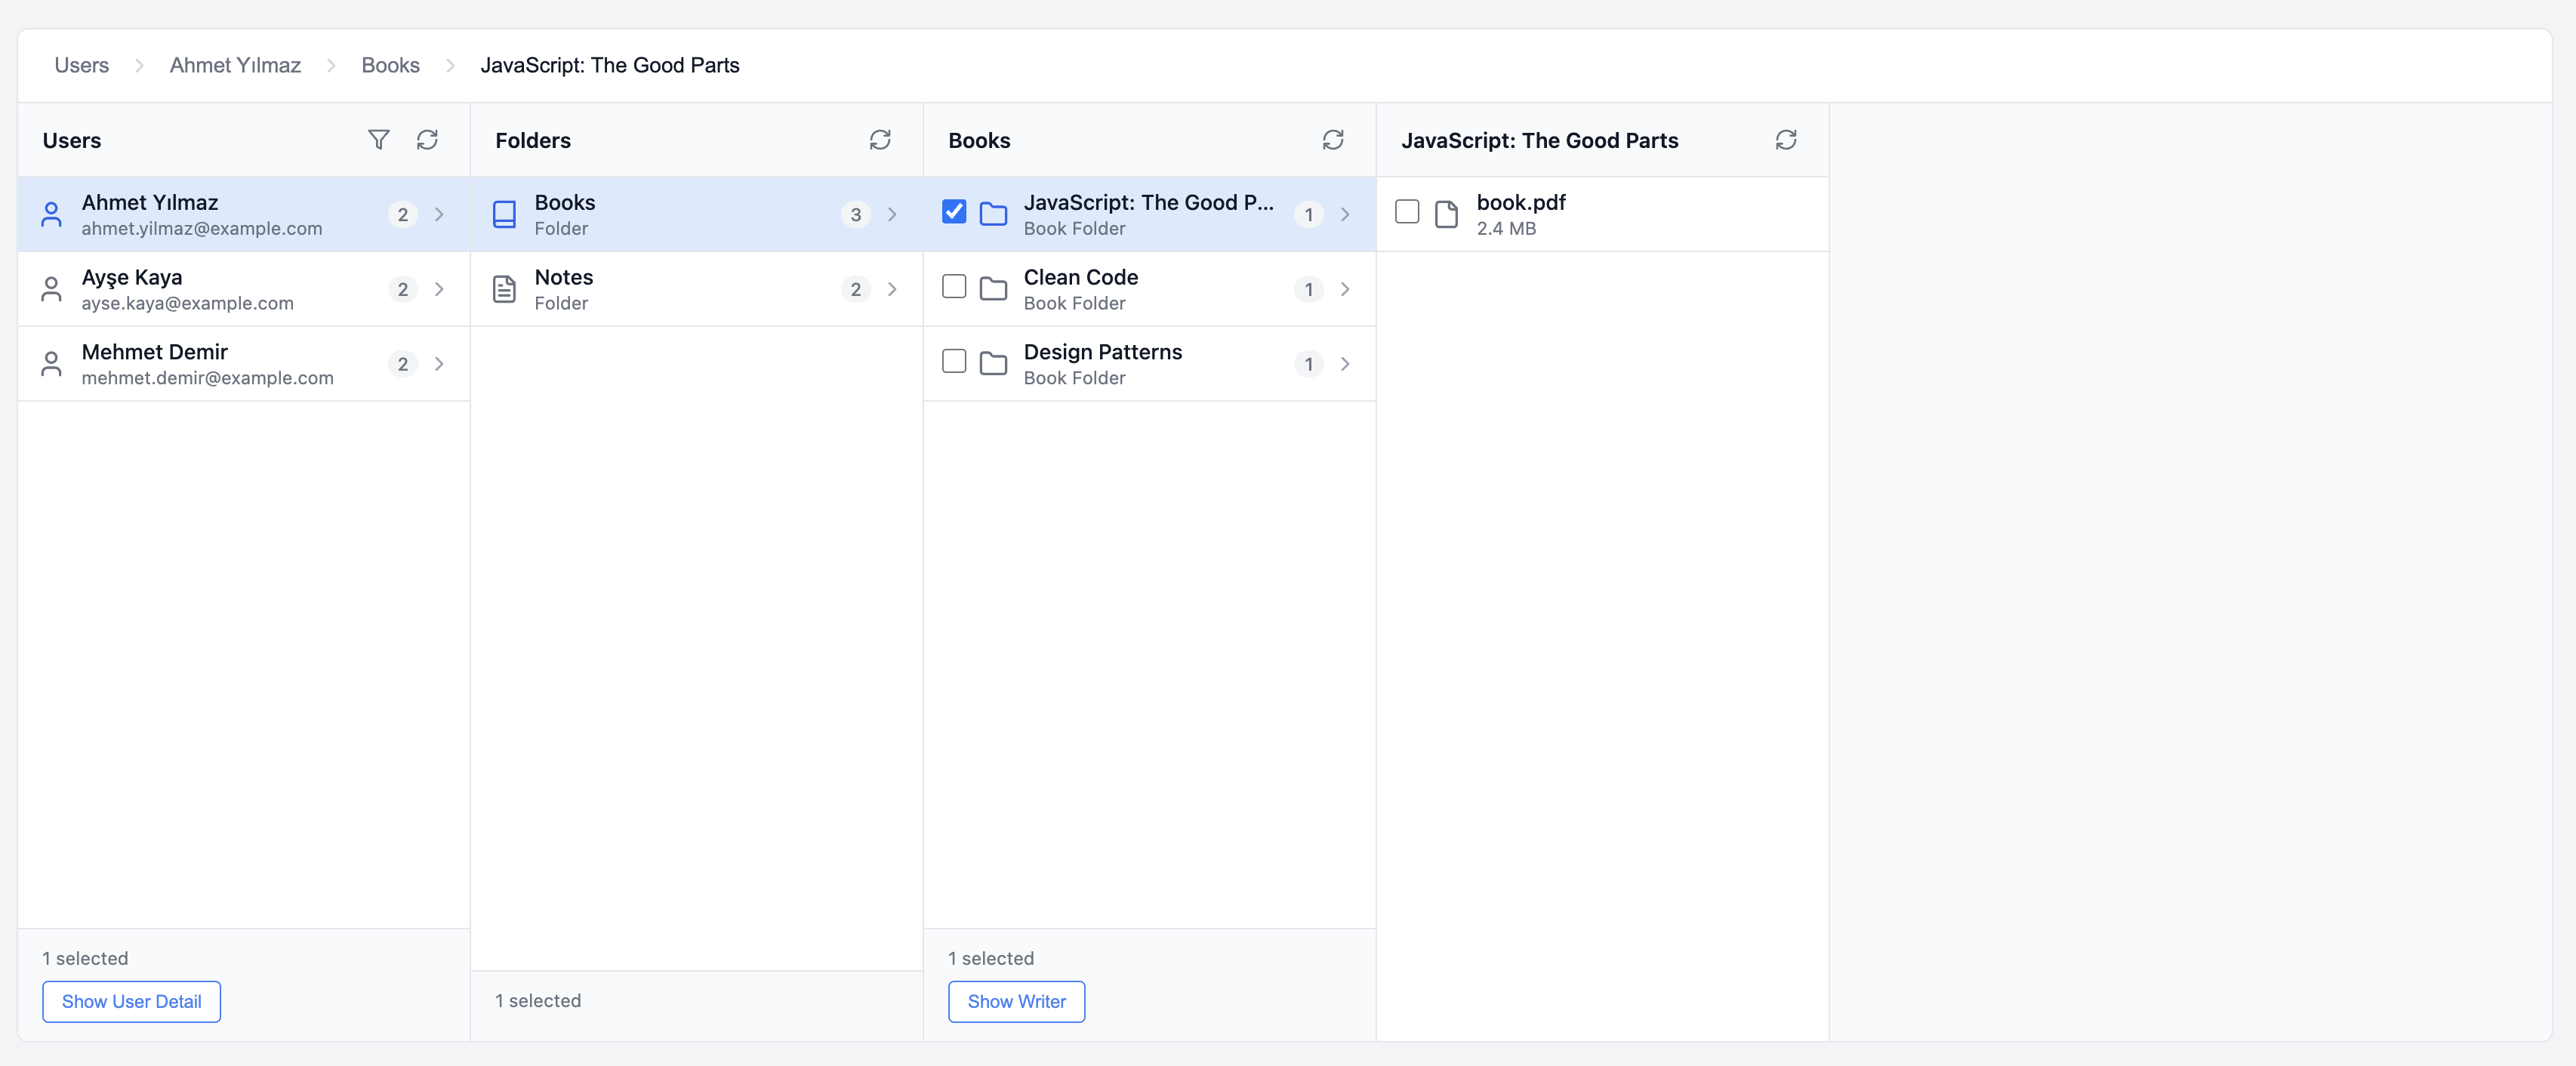The height and width of the screenshot is (1066, 2576).
Task: Click the count badge 3 on Books folder
Action: tap(855, 215)
